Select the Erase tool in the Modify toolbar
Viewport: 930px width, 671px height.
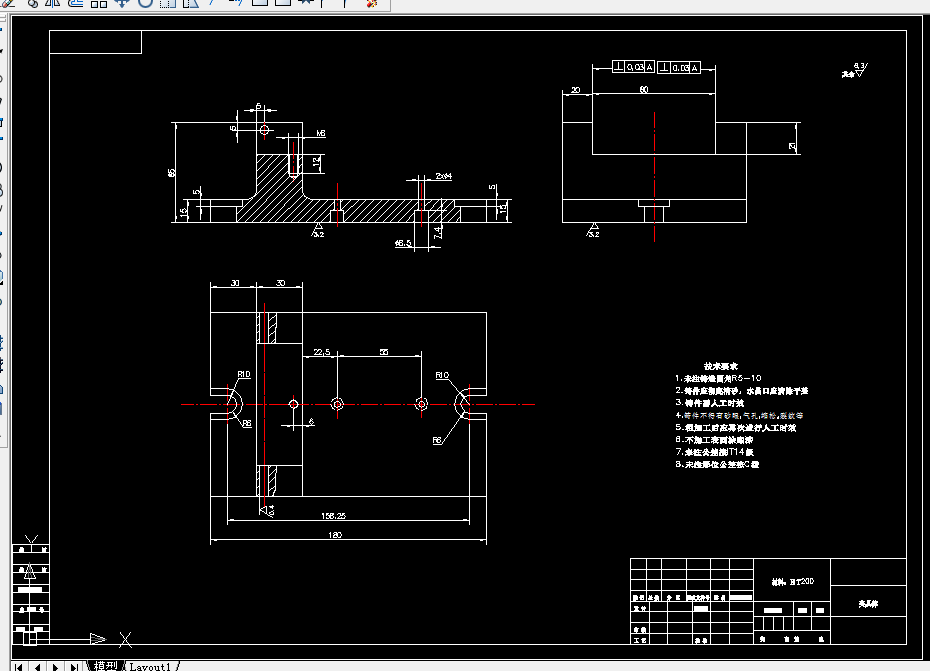pos(7,3)
